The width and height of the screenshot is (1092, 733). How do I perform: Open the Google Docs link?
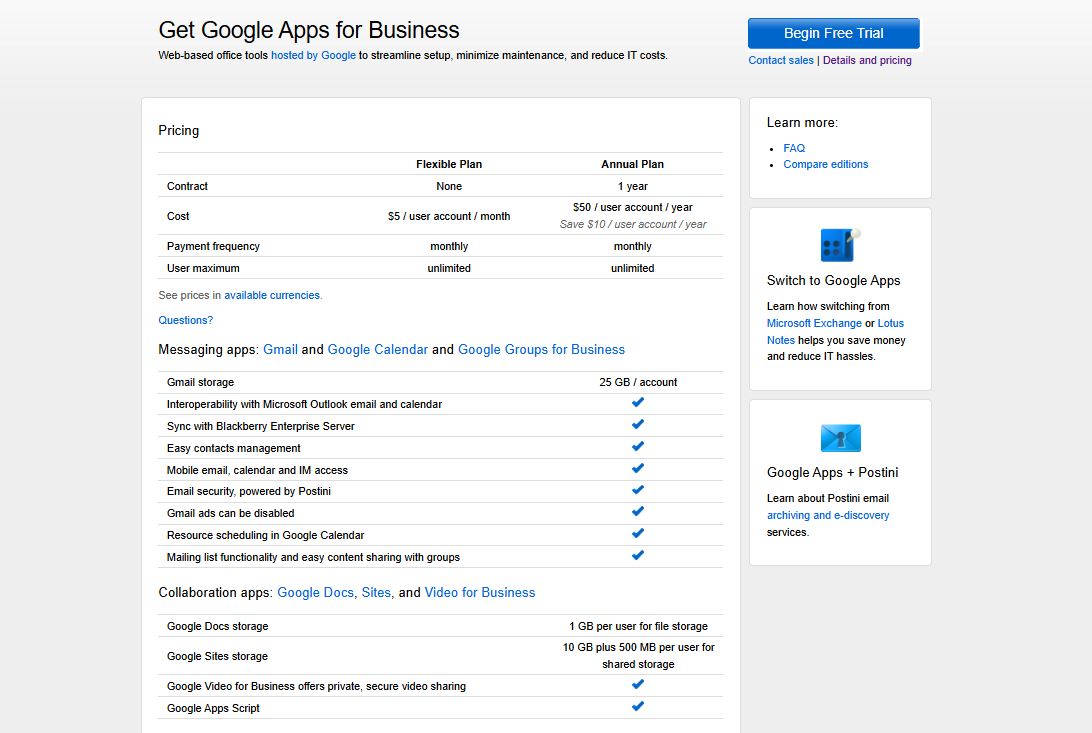pos(315,592)
